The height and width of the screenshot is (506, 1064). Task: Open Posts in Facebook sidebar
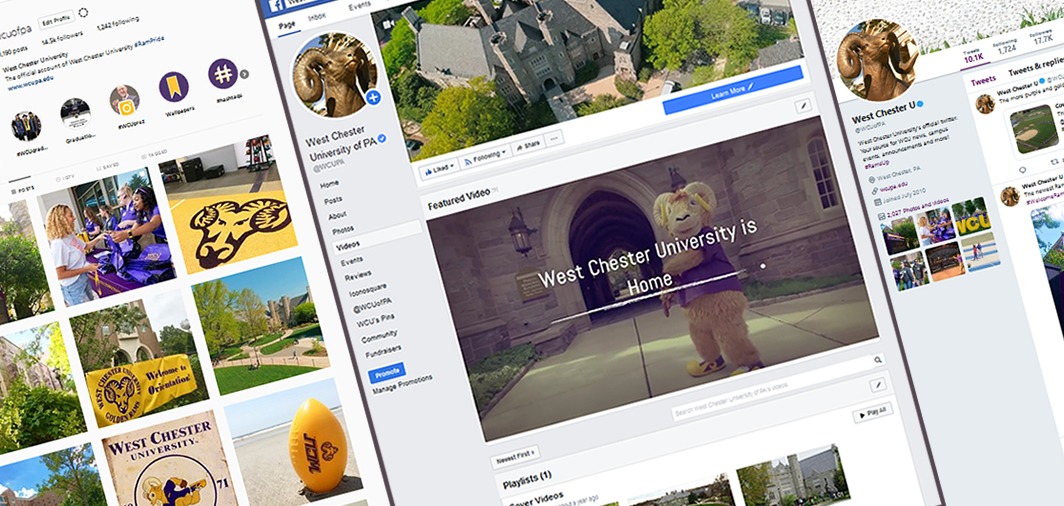tap(333, 200)
